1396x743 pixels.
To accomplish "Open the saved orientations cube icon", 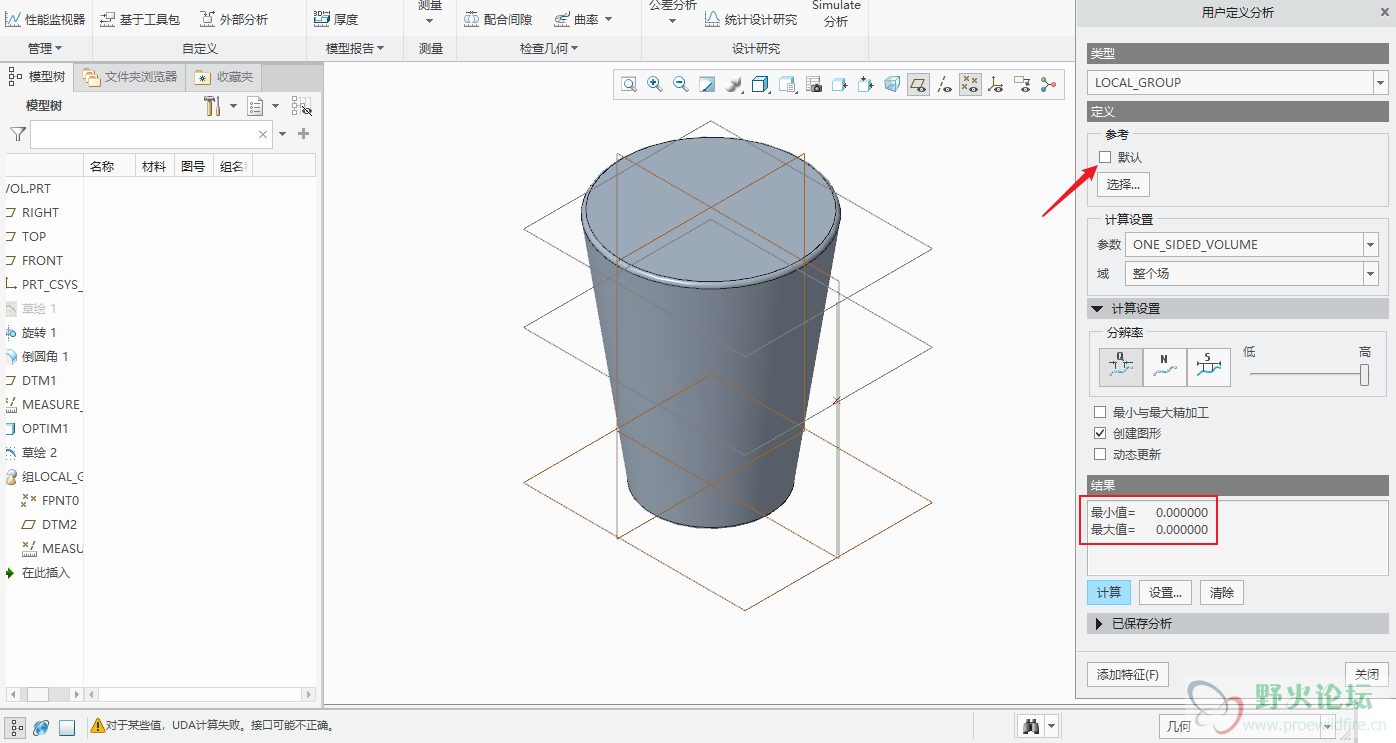I will 760,85.
